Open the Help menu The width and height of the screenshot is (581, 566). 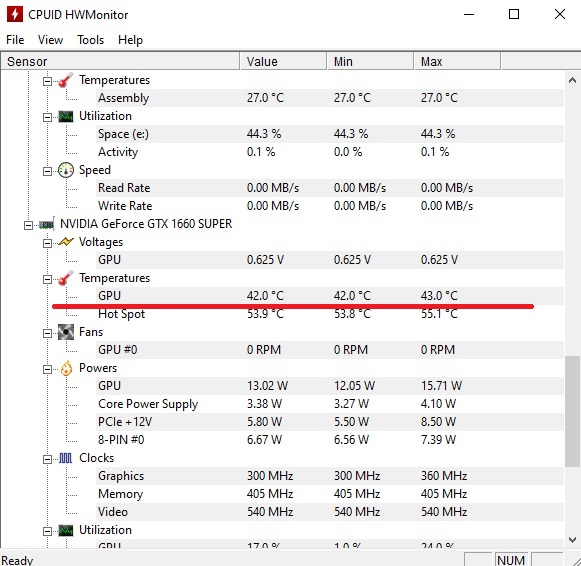130,40
